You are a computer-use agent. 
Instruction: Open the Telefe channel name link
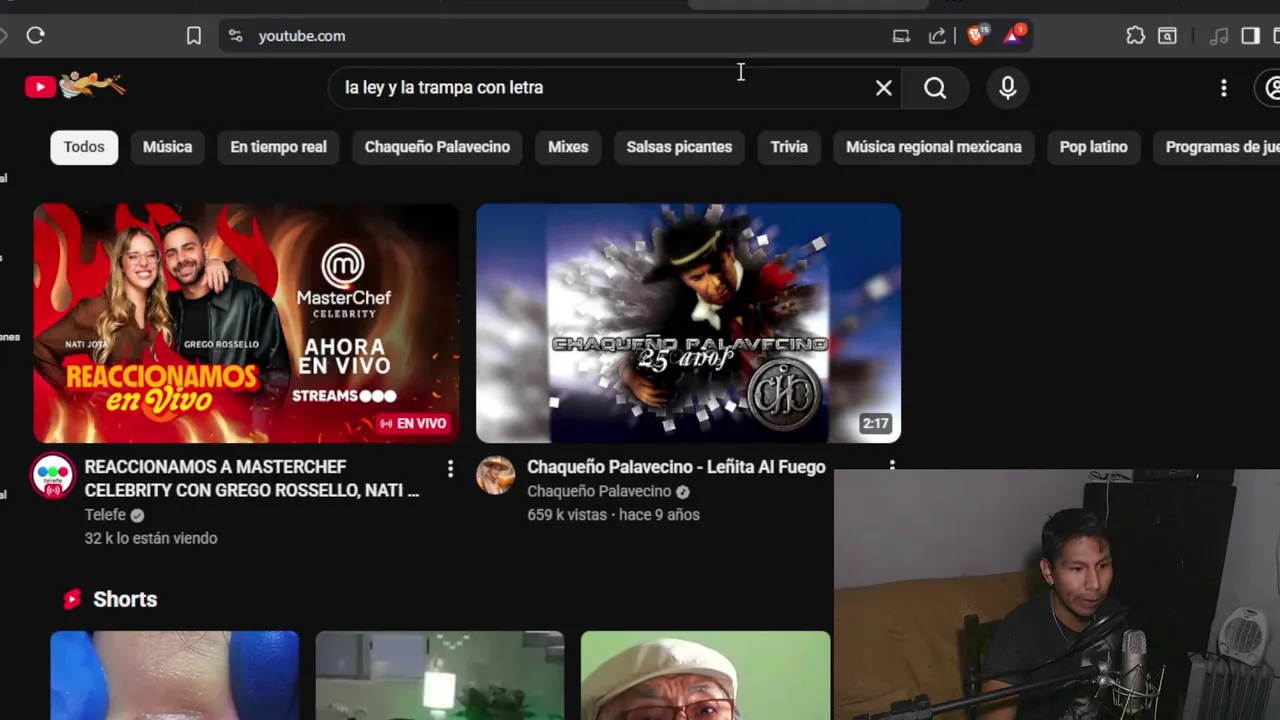click(105, 515)
